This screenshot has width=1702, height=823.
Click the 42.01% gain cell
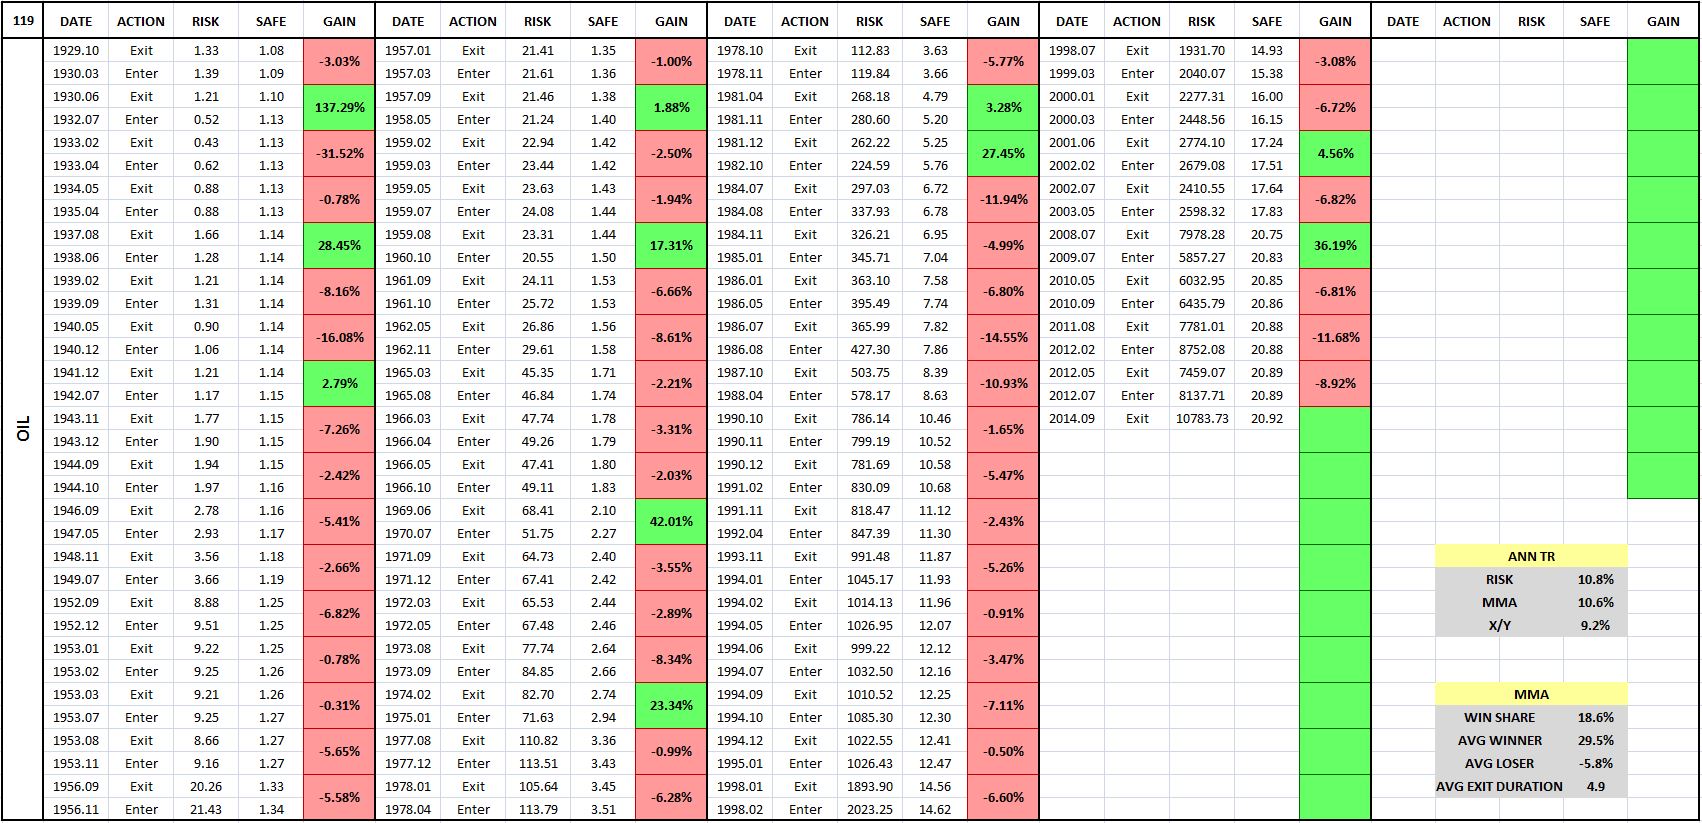[671, 521]
